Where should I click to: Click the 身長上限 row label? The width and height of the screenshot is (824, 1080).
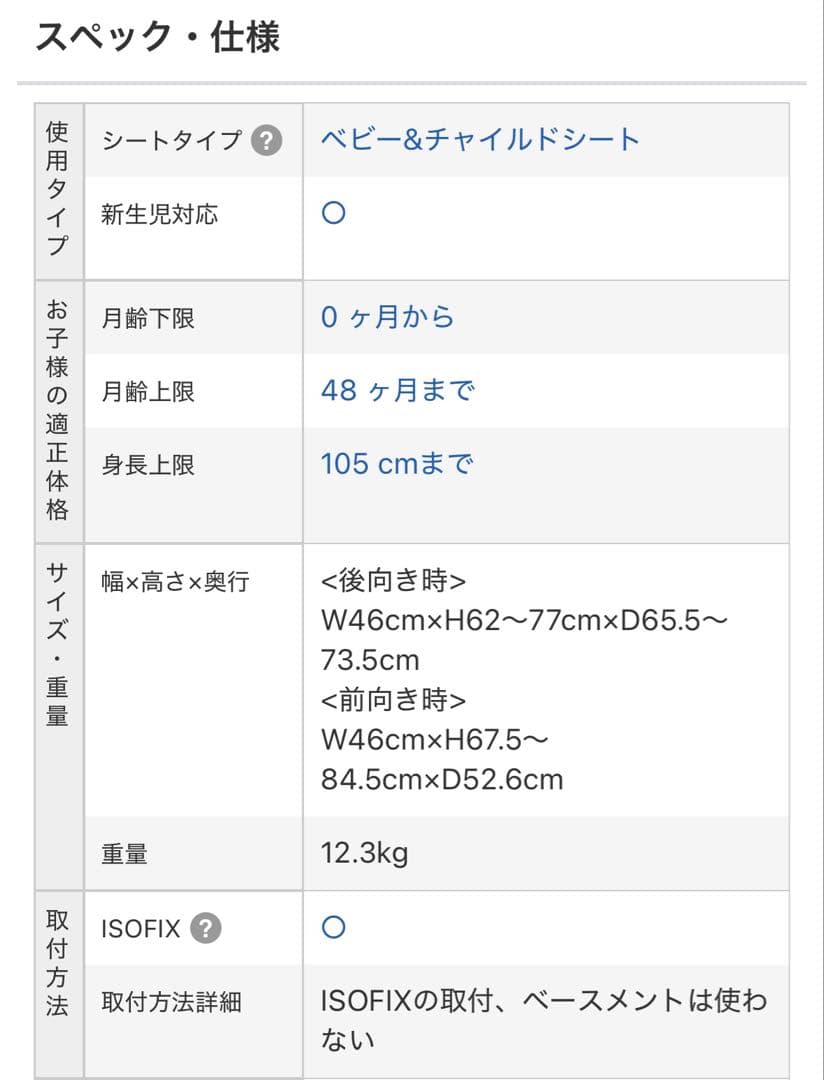pyautogui.click(x=148, y=465)
